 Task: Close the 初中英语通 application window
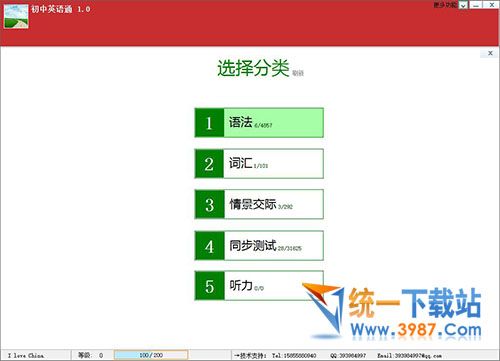point(492,5)
